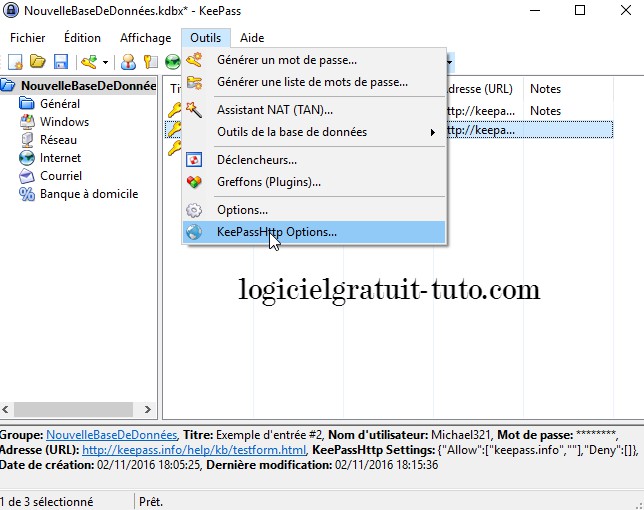The width and height of the screenshot is (644, 510).
Task: Click the toolbar overflow arrow at right
Action: click(450, 62)
